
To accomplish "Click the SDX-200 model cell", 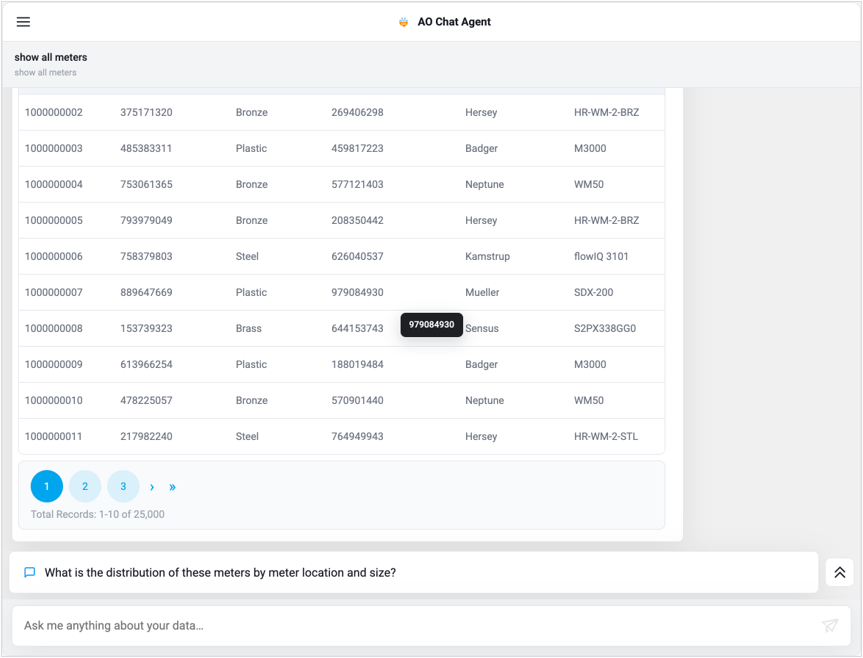I will pyautogui.click(x=593, y=292).
